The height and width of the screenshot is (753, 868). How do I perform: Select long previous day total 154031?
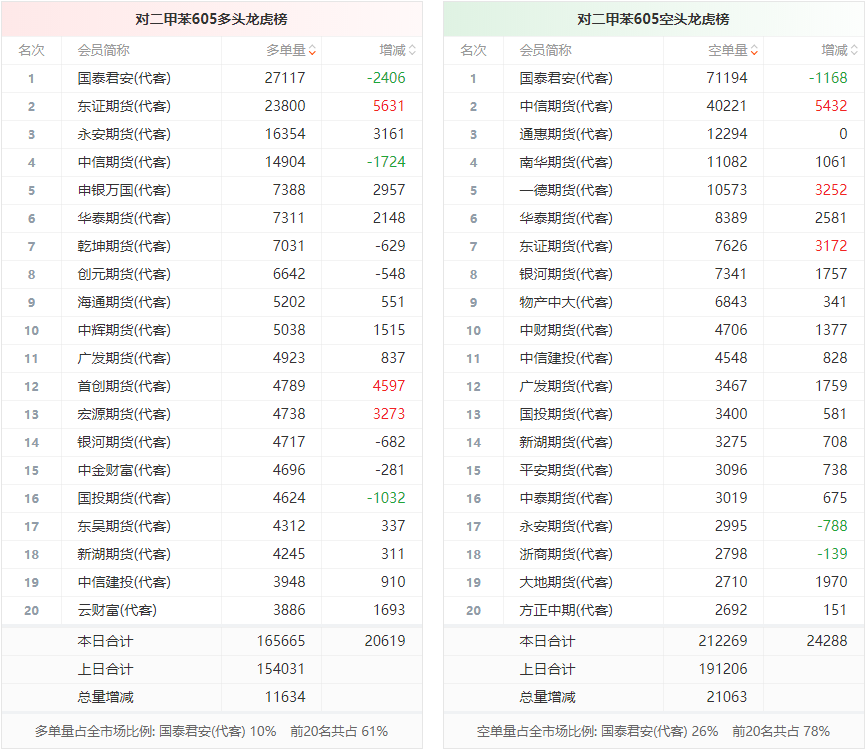(x=281, y=669)
